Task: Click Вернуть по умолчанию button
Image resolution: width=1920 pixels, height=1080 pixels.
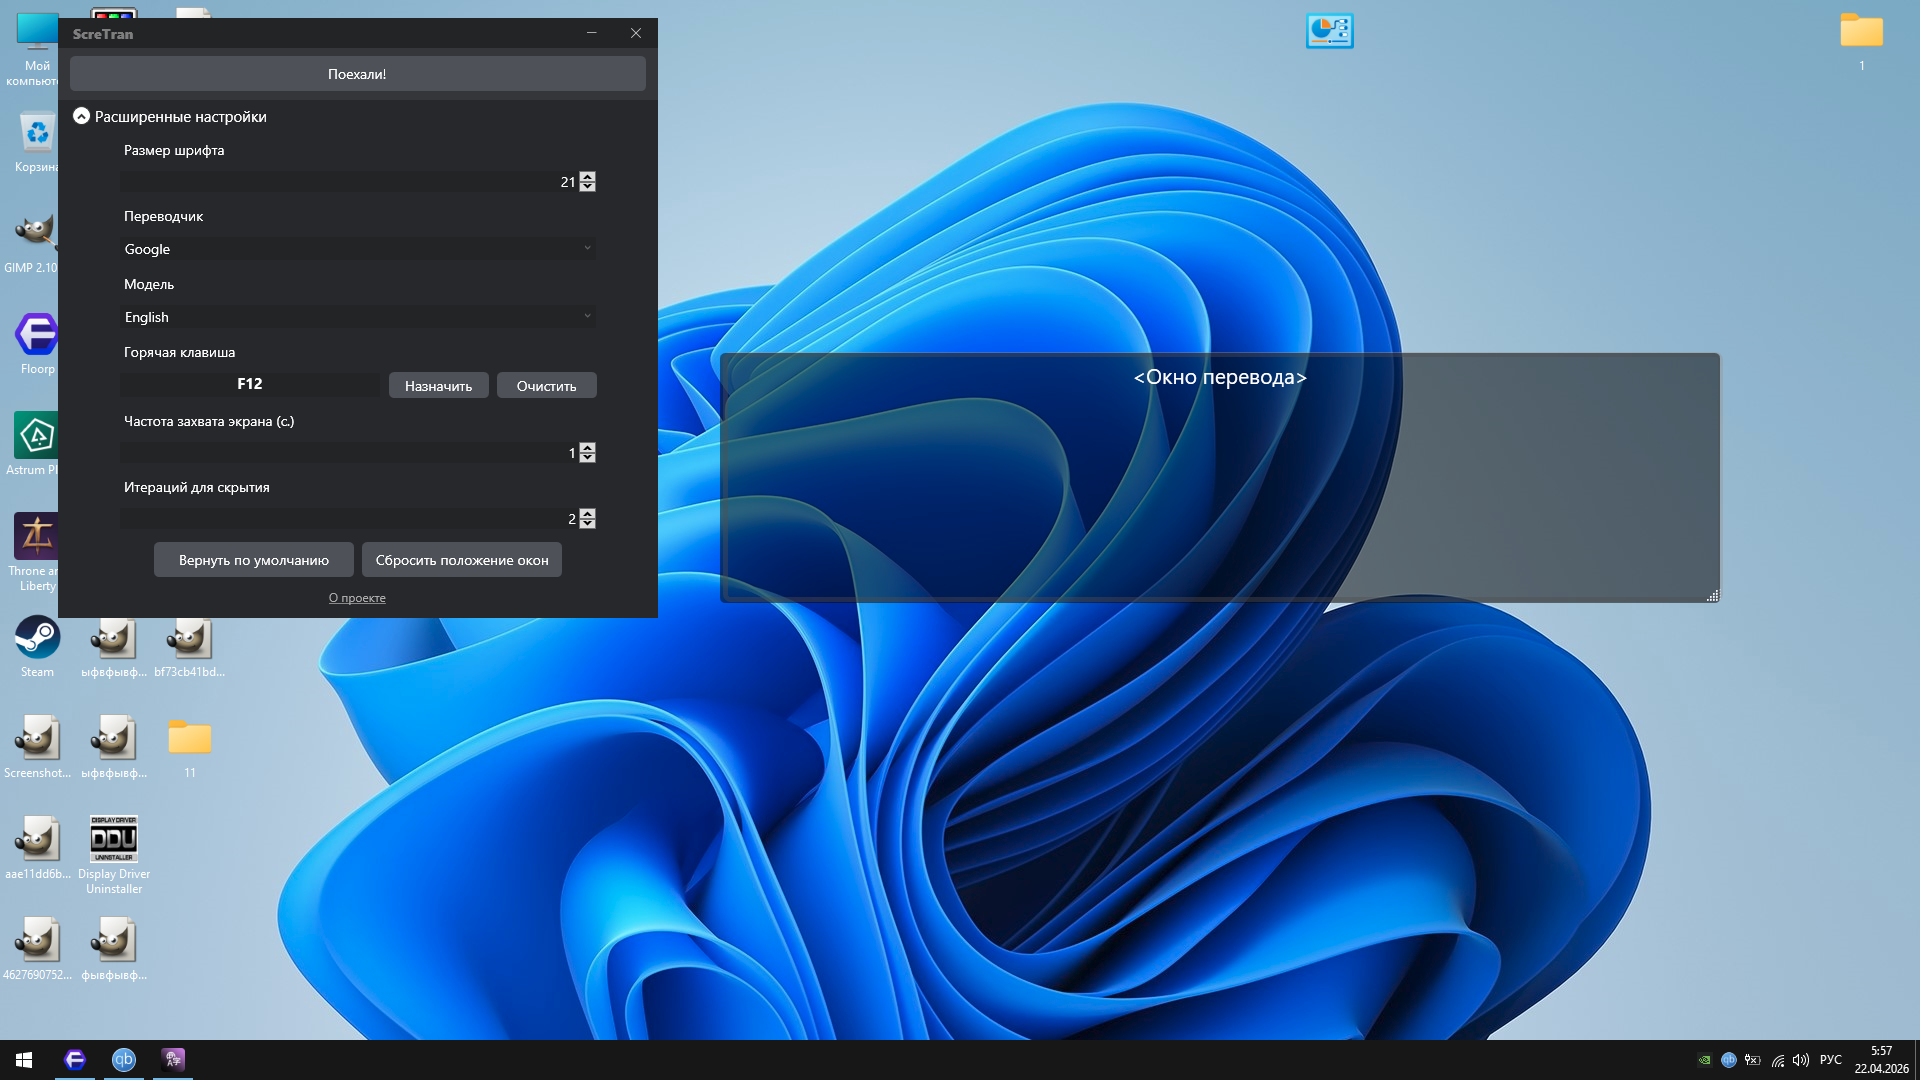Action: pyautogui.click(x=253, y=560)
